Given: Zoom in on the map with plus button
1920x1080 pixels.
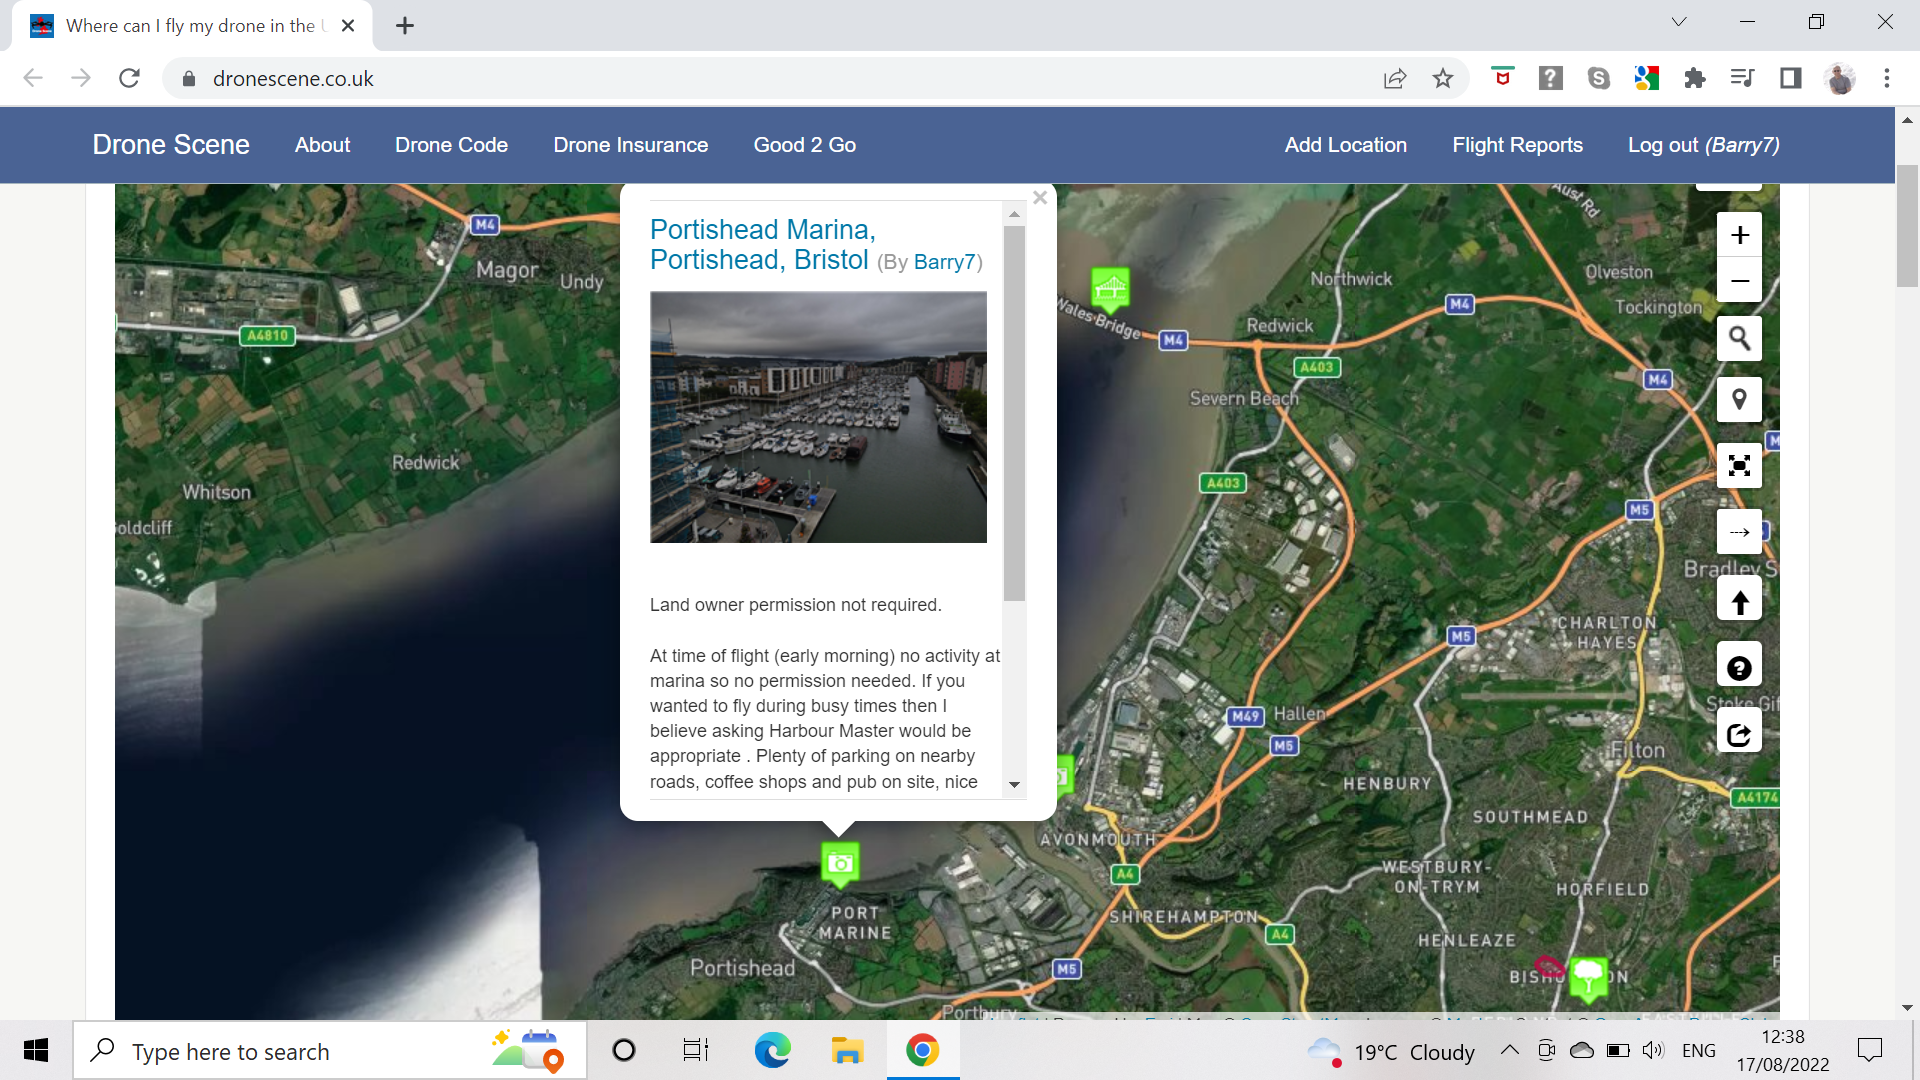Looking at the screenshot, I should 1739,235.
